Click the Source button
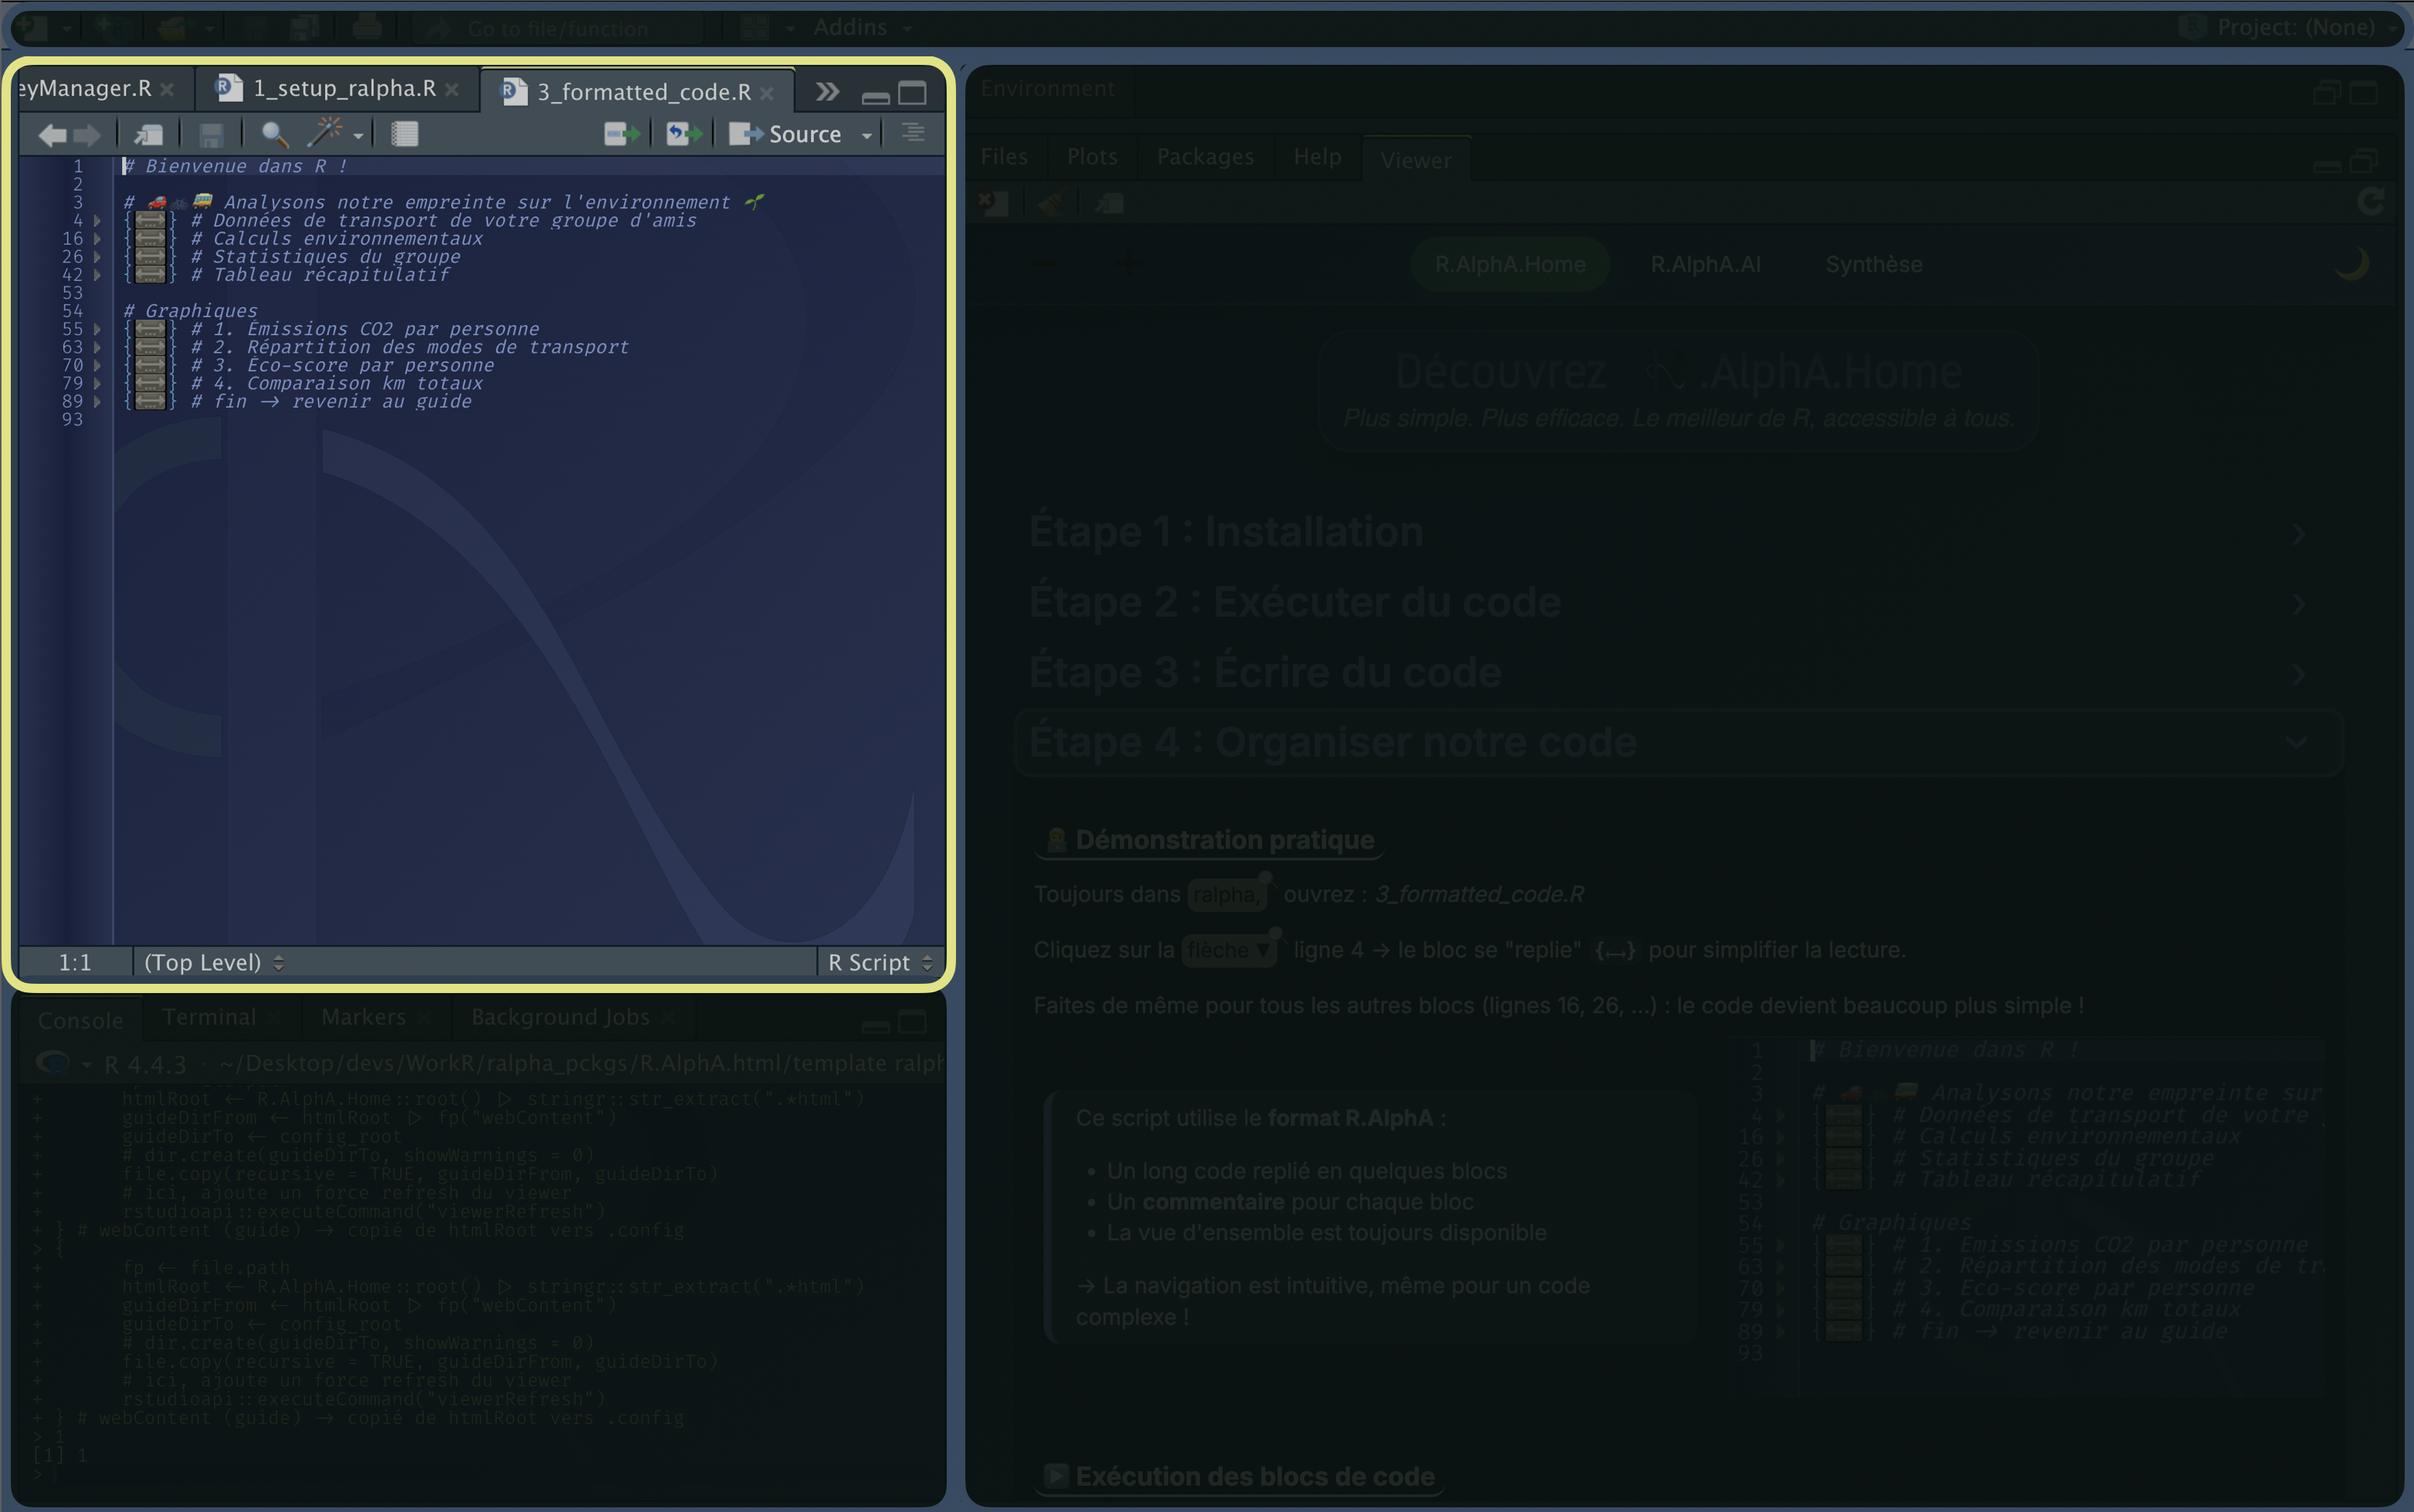2414x1512 pixels. (x=786, y=134)
